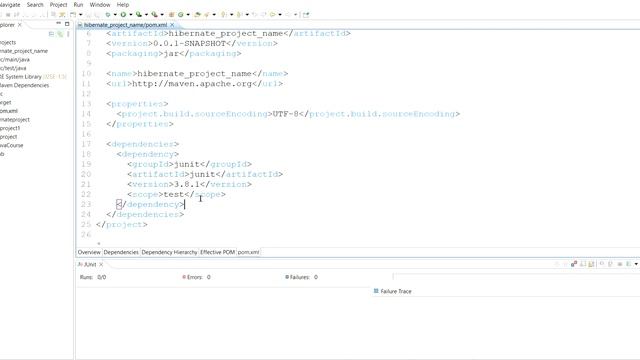Close the explorer view tab
The width and height of the screenshot is (640, 360).
point(20,25)
